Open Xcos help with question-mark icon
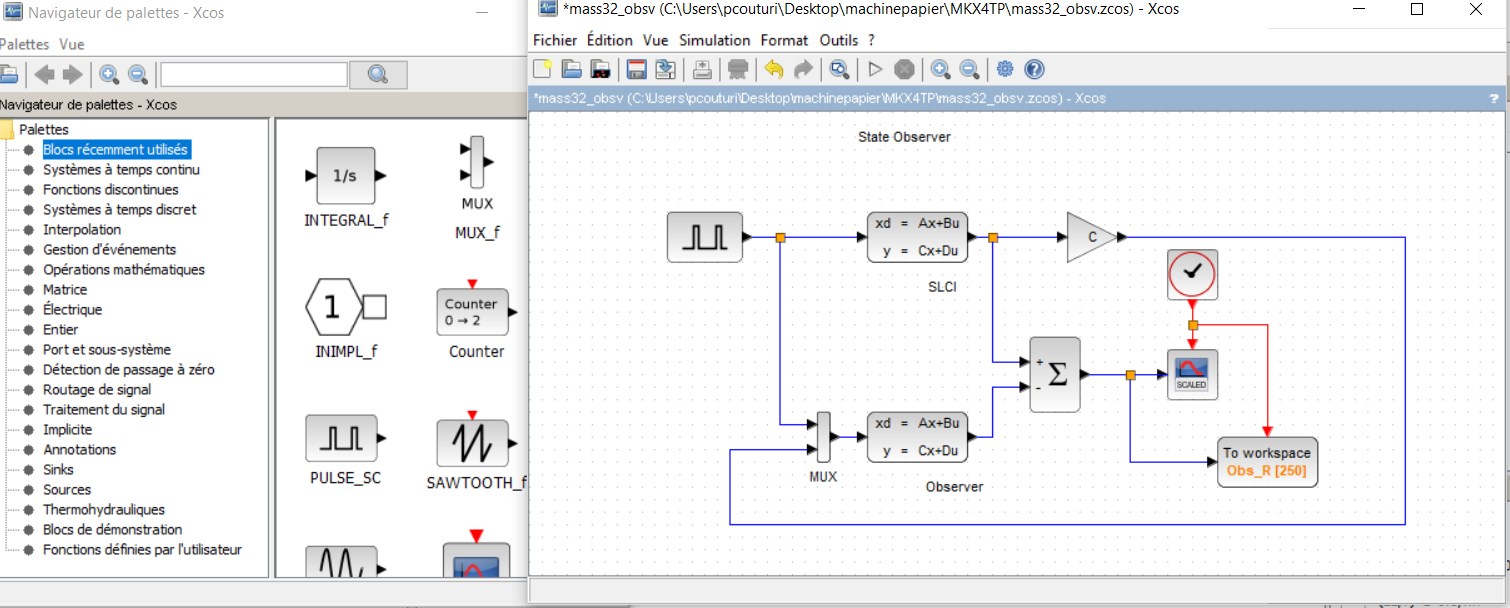Screen dimensions: 1510x608 [1035, 69]
